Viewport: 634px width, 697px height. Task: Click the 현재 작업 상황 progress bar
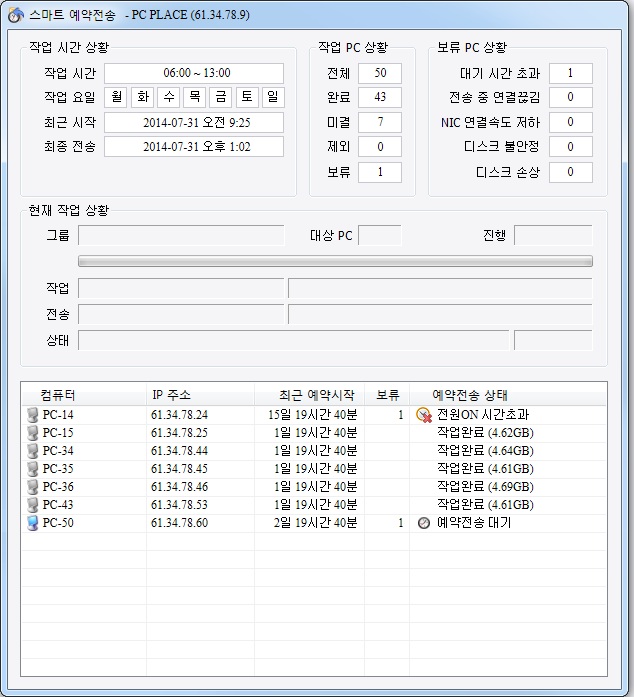(x=335, y=262)
